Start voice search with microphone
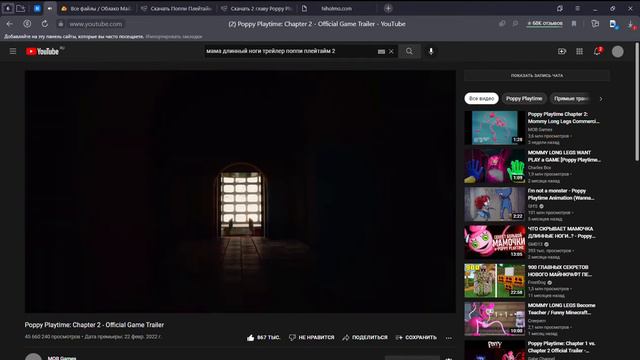The width and height of the screenshot is (640, 360). (x=431, y=51)
